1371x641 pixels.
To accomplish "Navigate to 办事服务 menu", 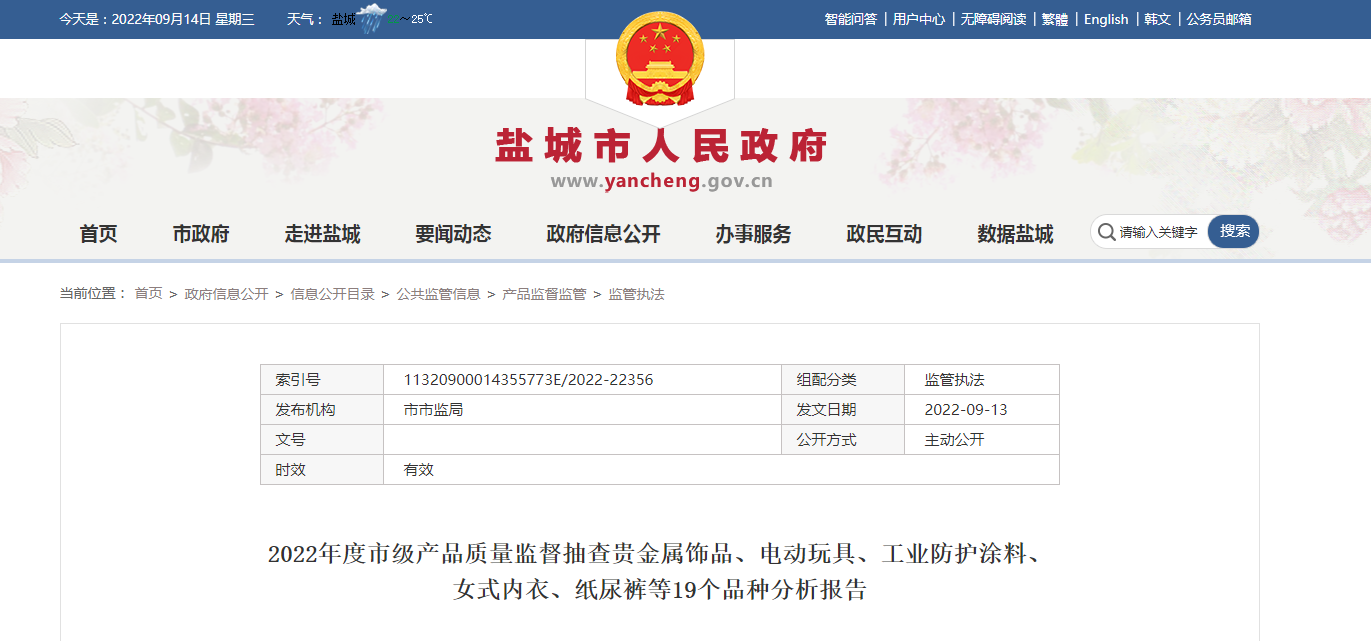I will tap(753, 234).
